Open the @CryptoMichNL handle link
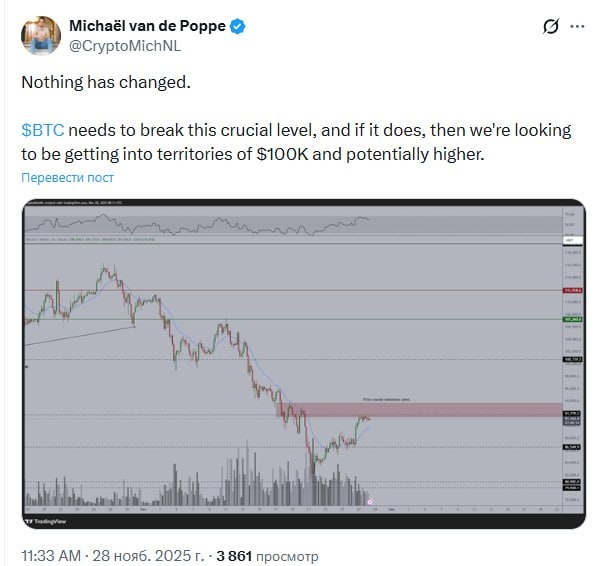 (125, 46)
